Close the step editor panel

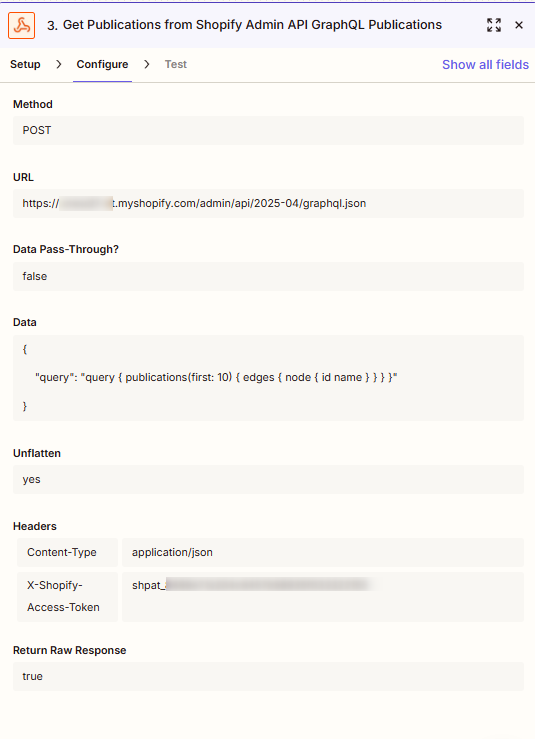(519, 25)
